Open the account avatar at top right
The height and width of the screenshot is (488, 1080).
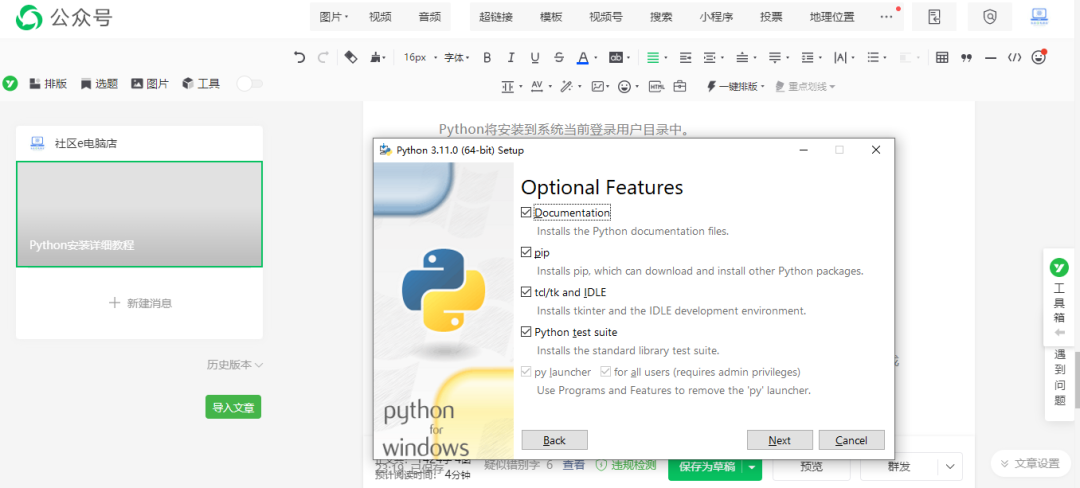(x=1039, y=16)
